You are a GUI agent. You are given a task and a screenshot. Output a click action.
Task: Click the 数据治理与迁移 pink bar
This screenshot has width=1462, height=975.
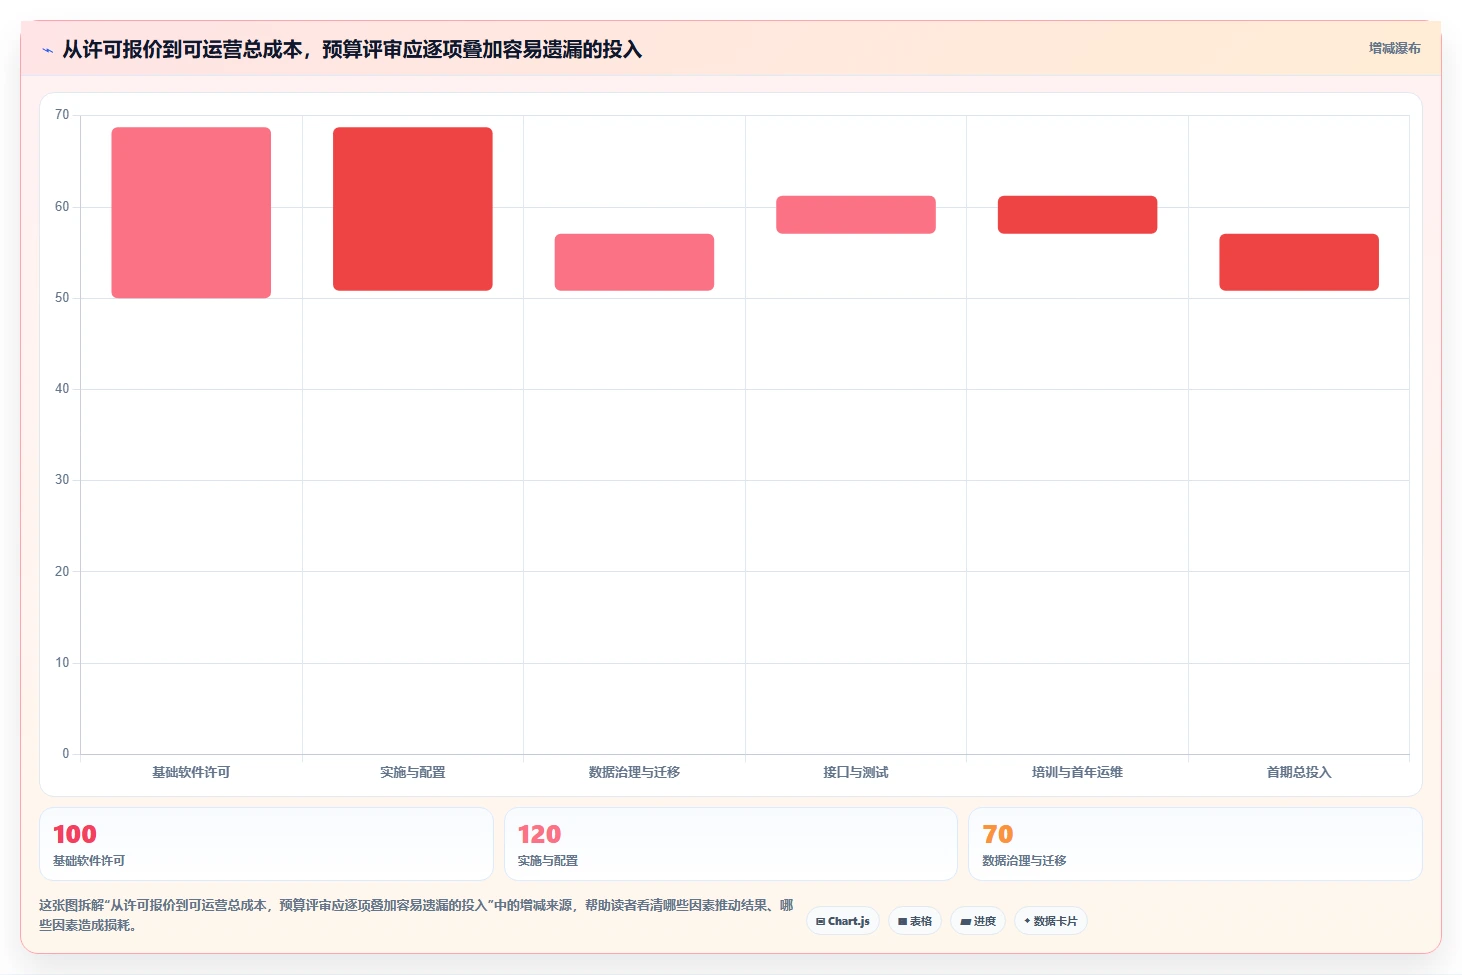pos(634,262)
